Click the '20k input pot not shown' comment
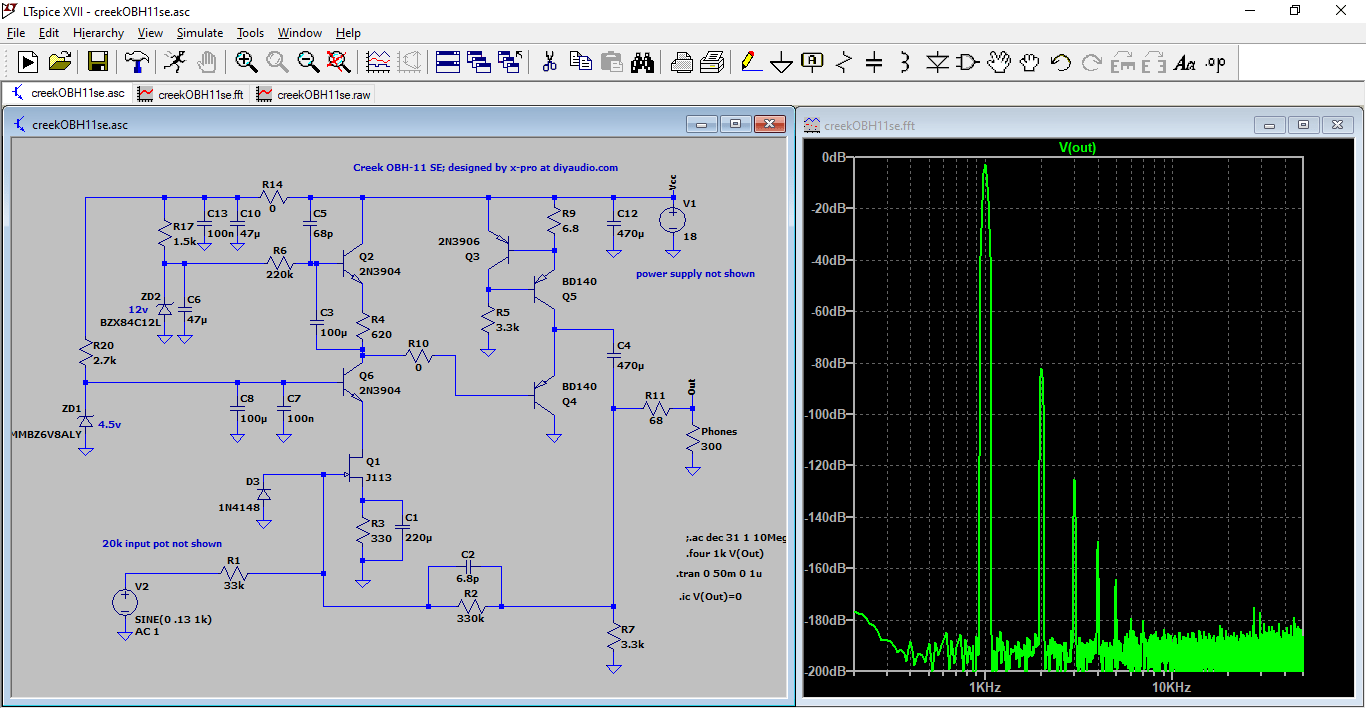 pos(162,544)
